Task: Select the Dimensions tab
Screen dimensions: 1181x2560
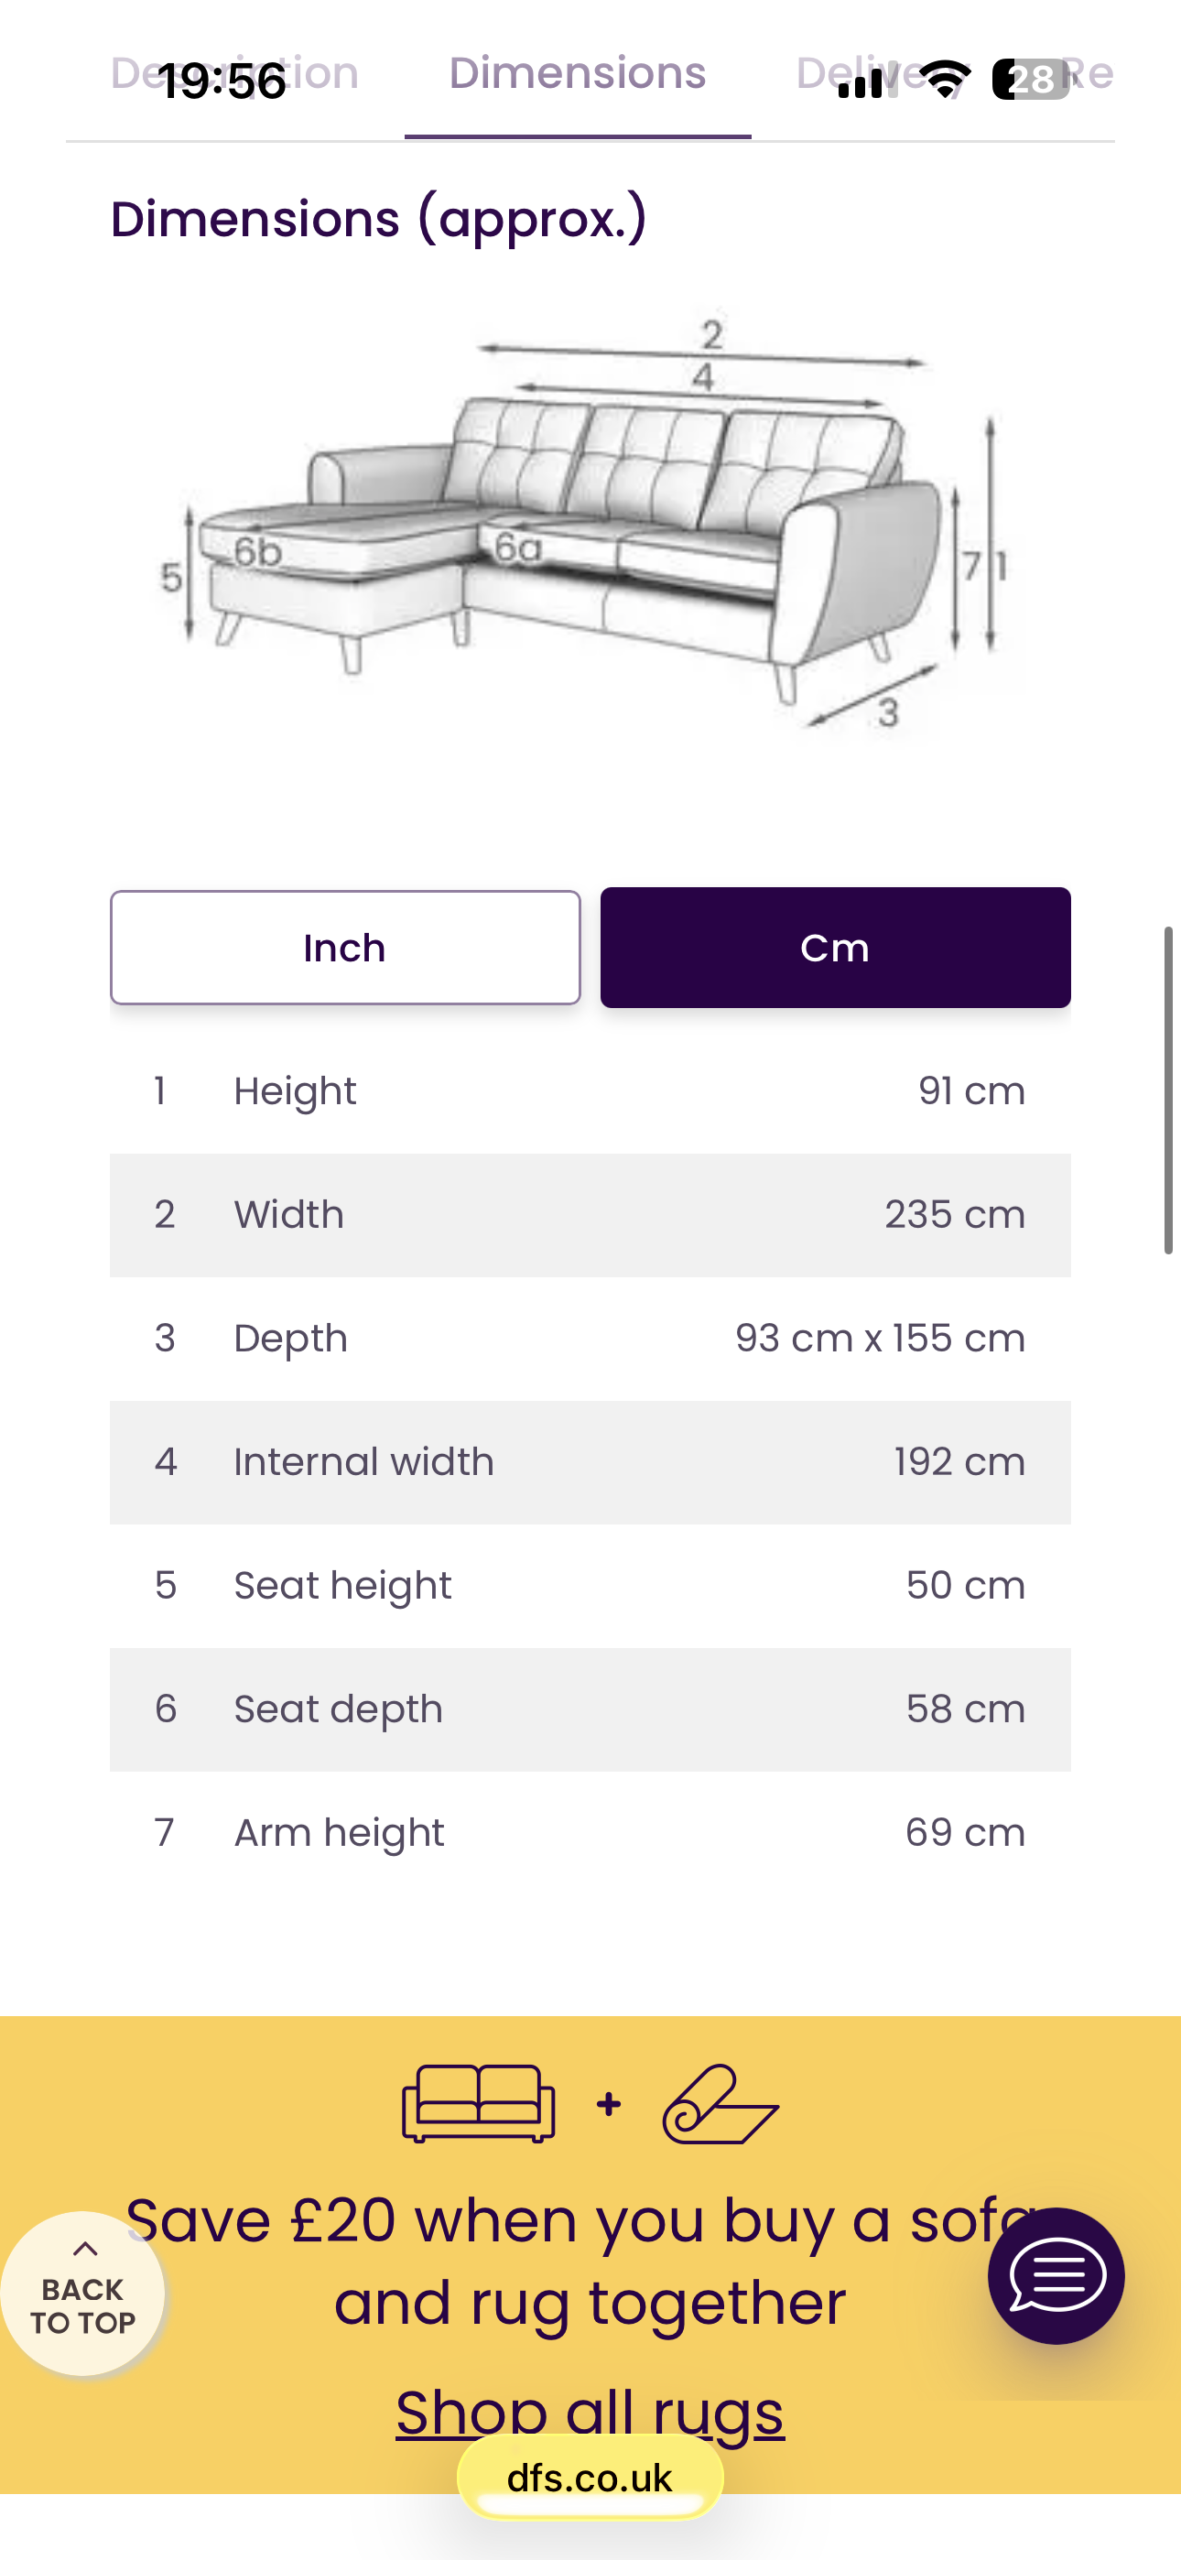Action: pos(577,73)
